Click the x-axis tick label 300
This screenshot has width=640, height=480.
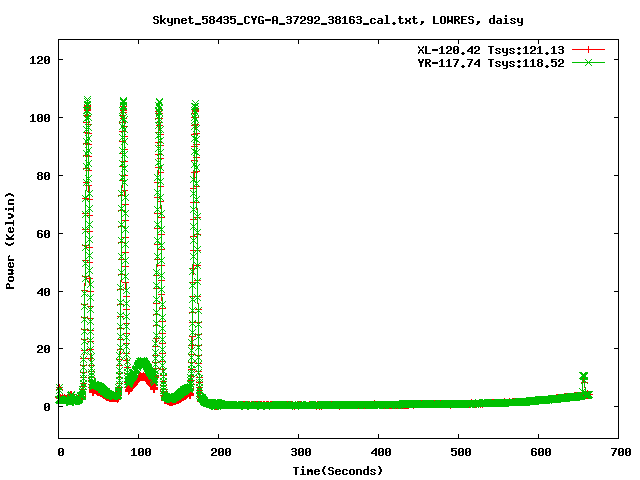(x=300, y=452)
